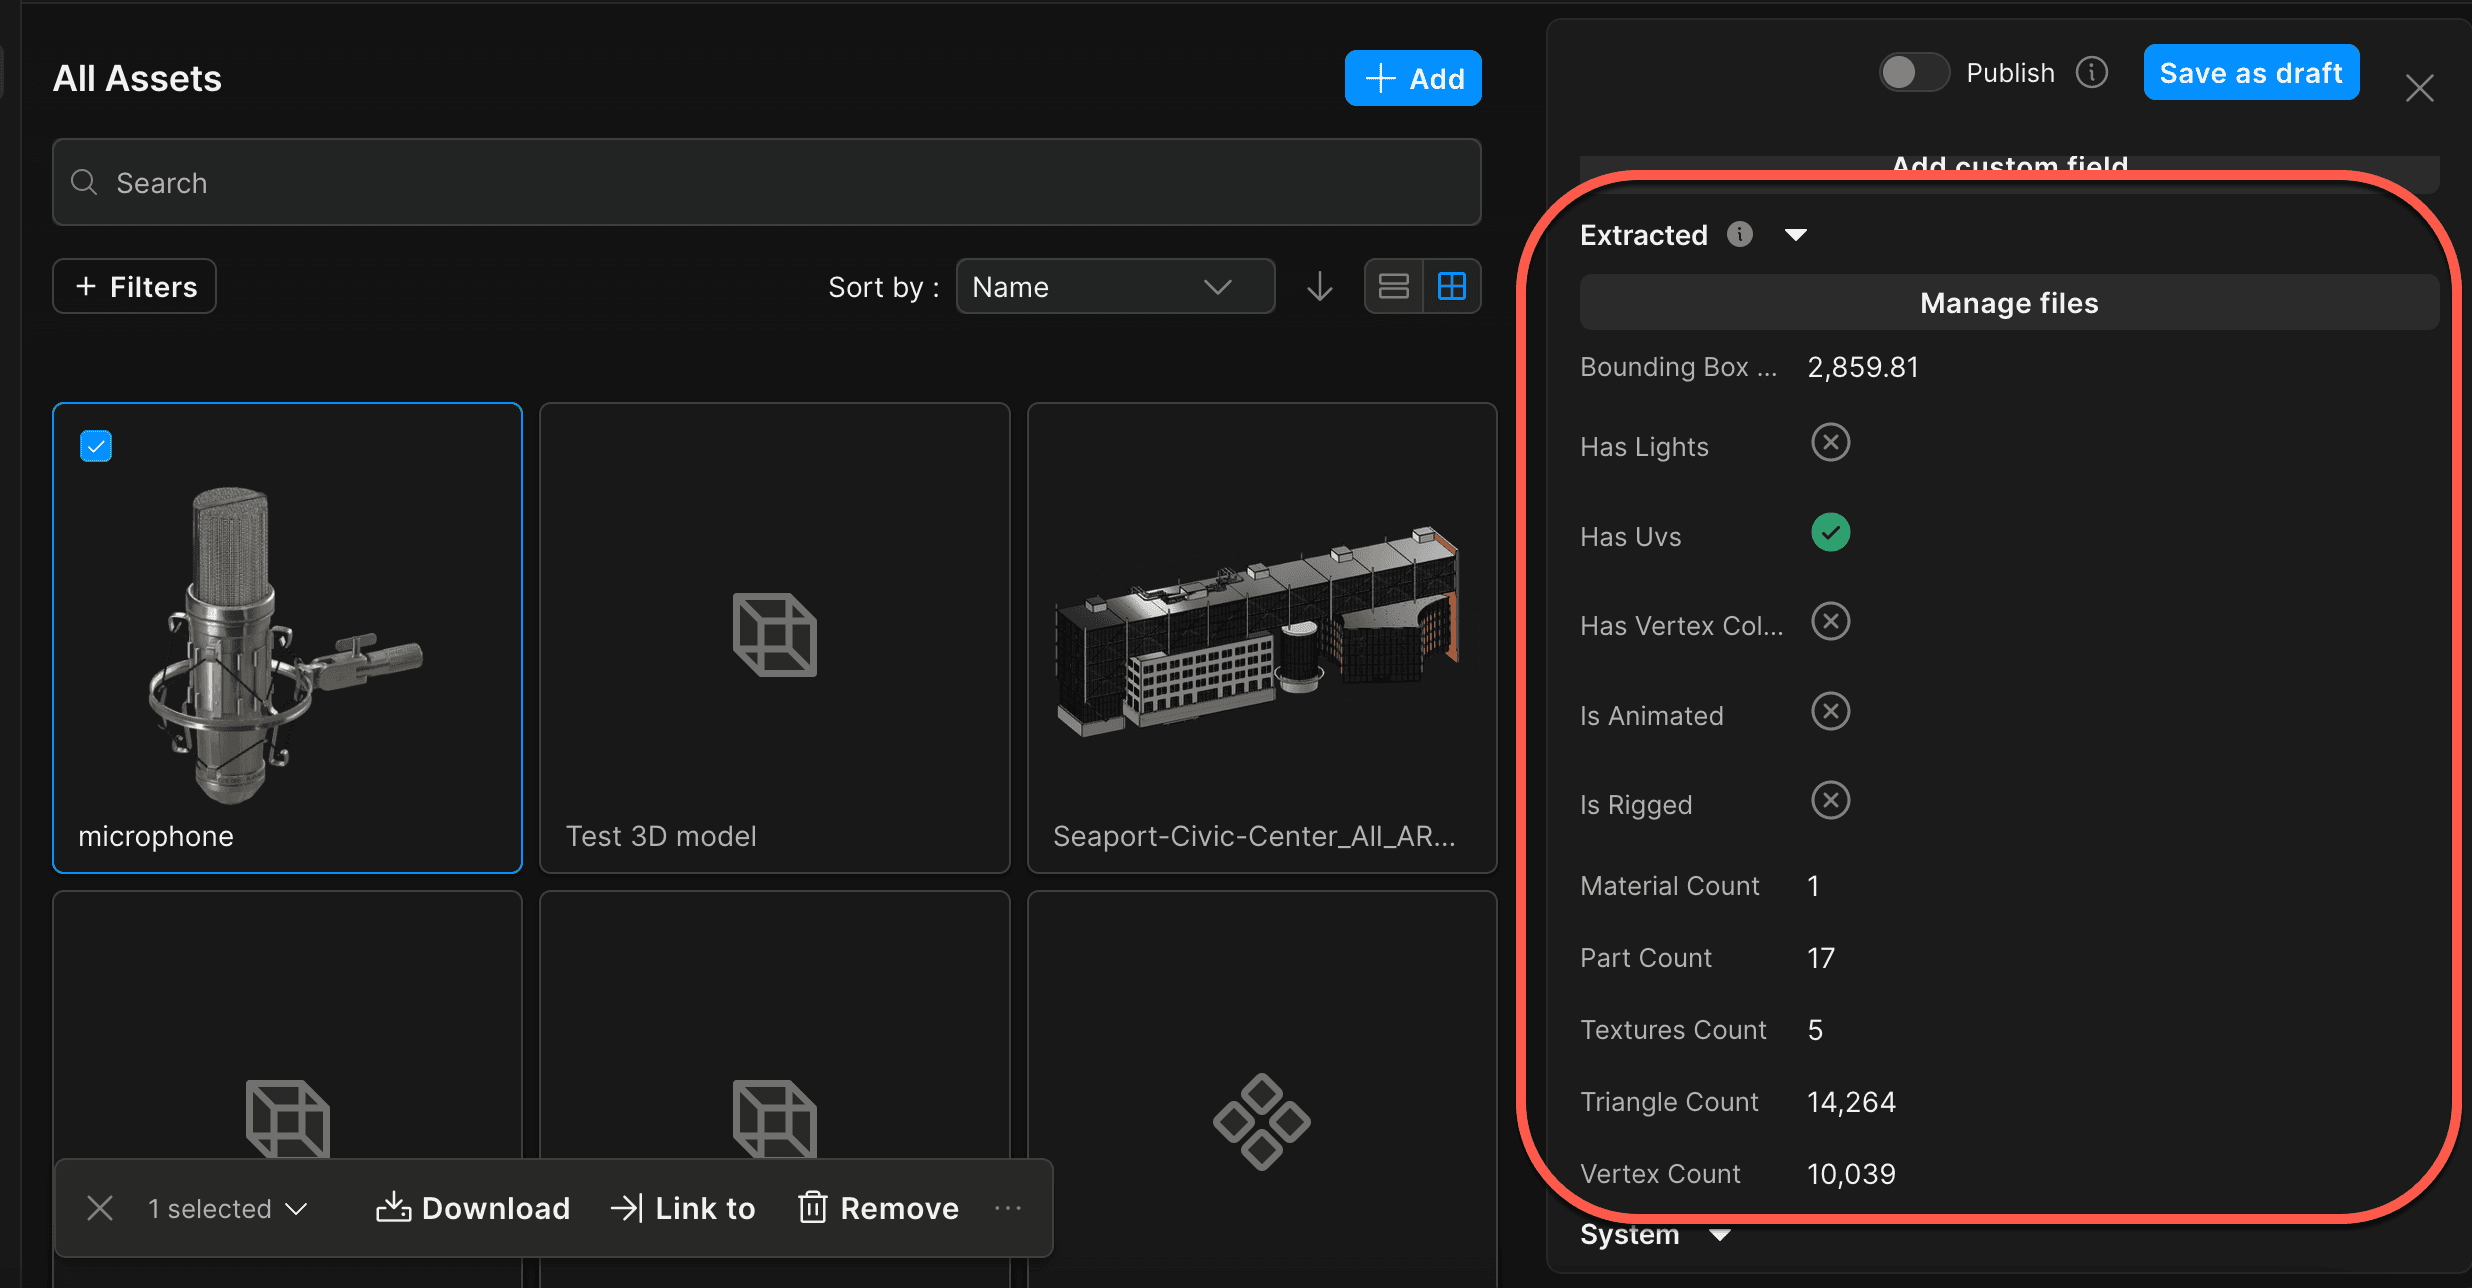Viewport: 2472px width, 1288px height.
Task: Collapse the Extracted section
Action: (x=1796, y=234)
